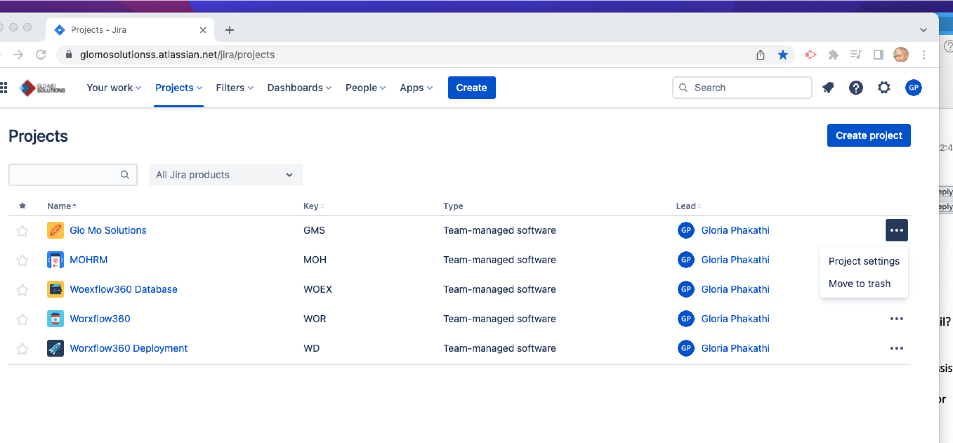Expand the Your work menu
953x443 pixels.
click(114, 88)
